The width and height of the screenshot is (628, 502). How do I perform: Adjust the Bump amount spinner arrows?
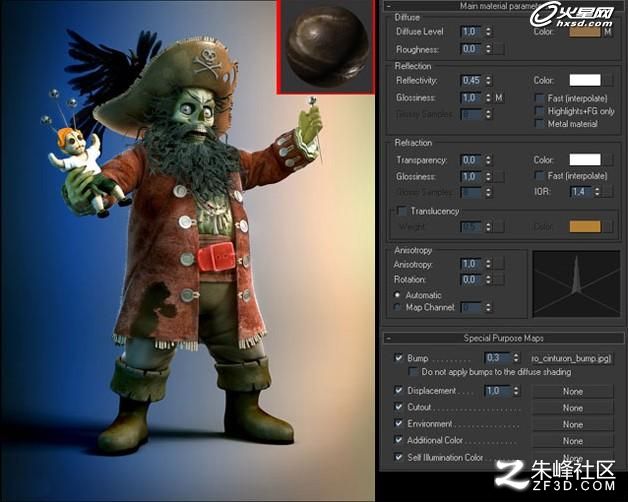pos(516,358)
